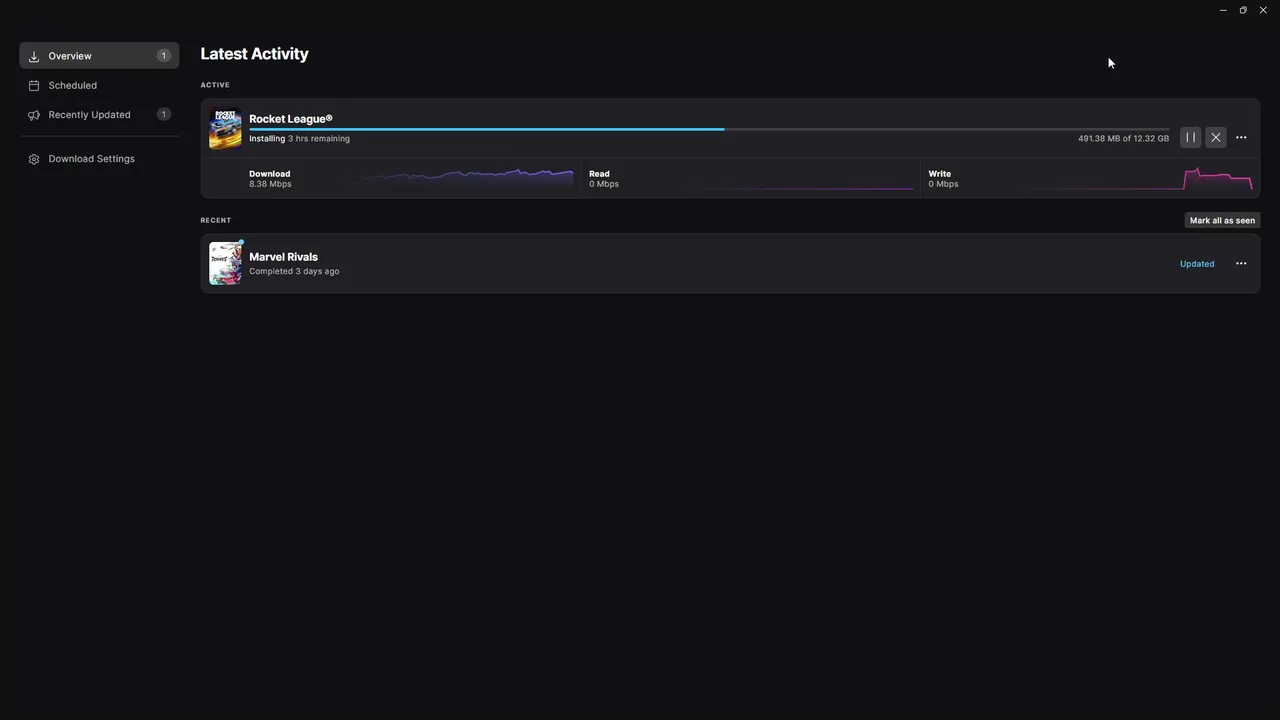Open Download Settings
The image size is (1280, 720).
(x=99, y=158)
